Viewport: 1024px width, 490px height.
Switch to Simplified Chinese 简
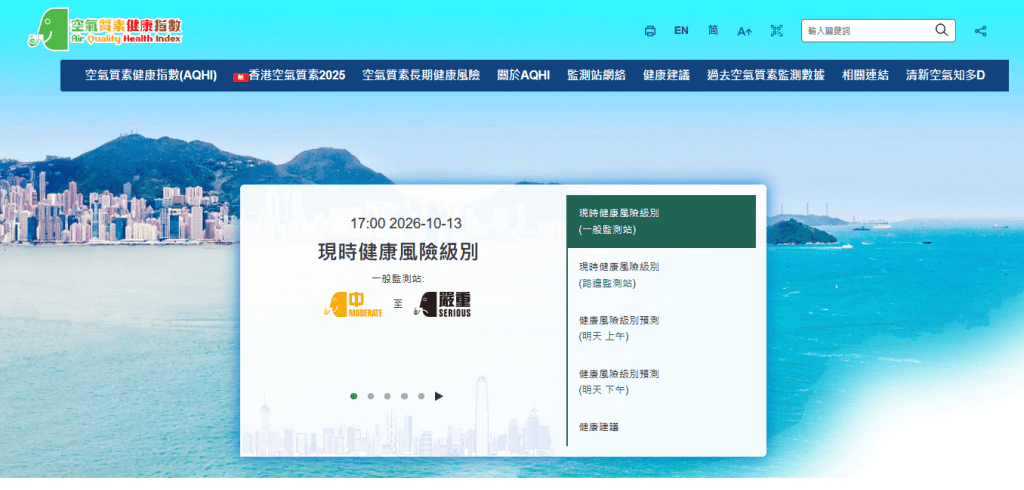(713, 30)
